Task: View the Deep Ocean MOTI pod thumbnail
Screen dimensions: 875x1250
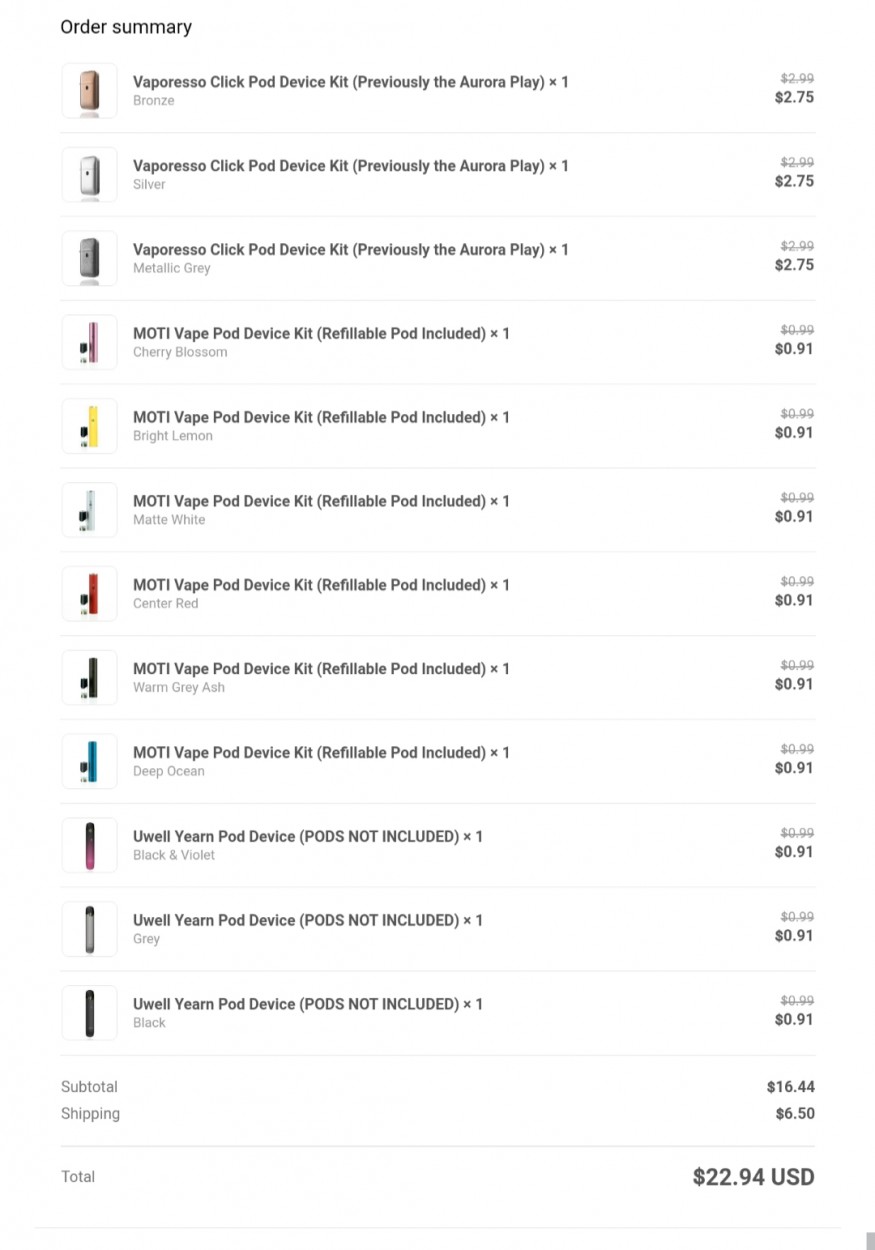Action: click(89, 762)
